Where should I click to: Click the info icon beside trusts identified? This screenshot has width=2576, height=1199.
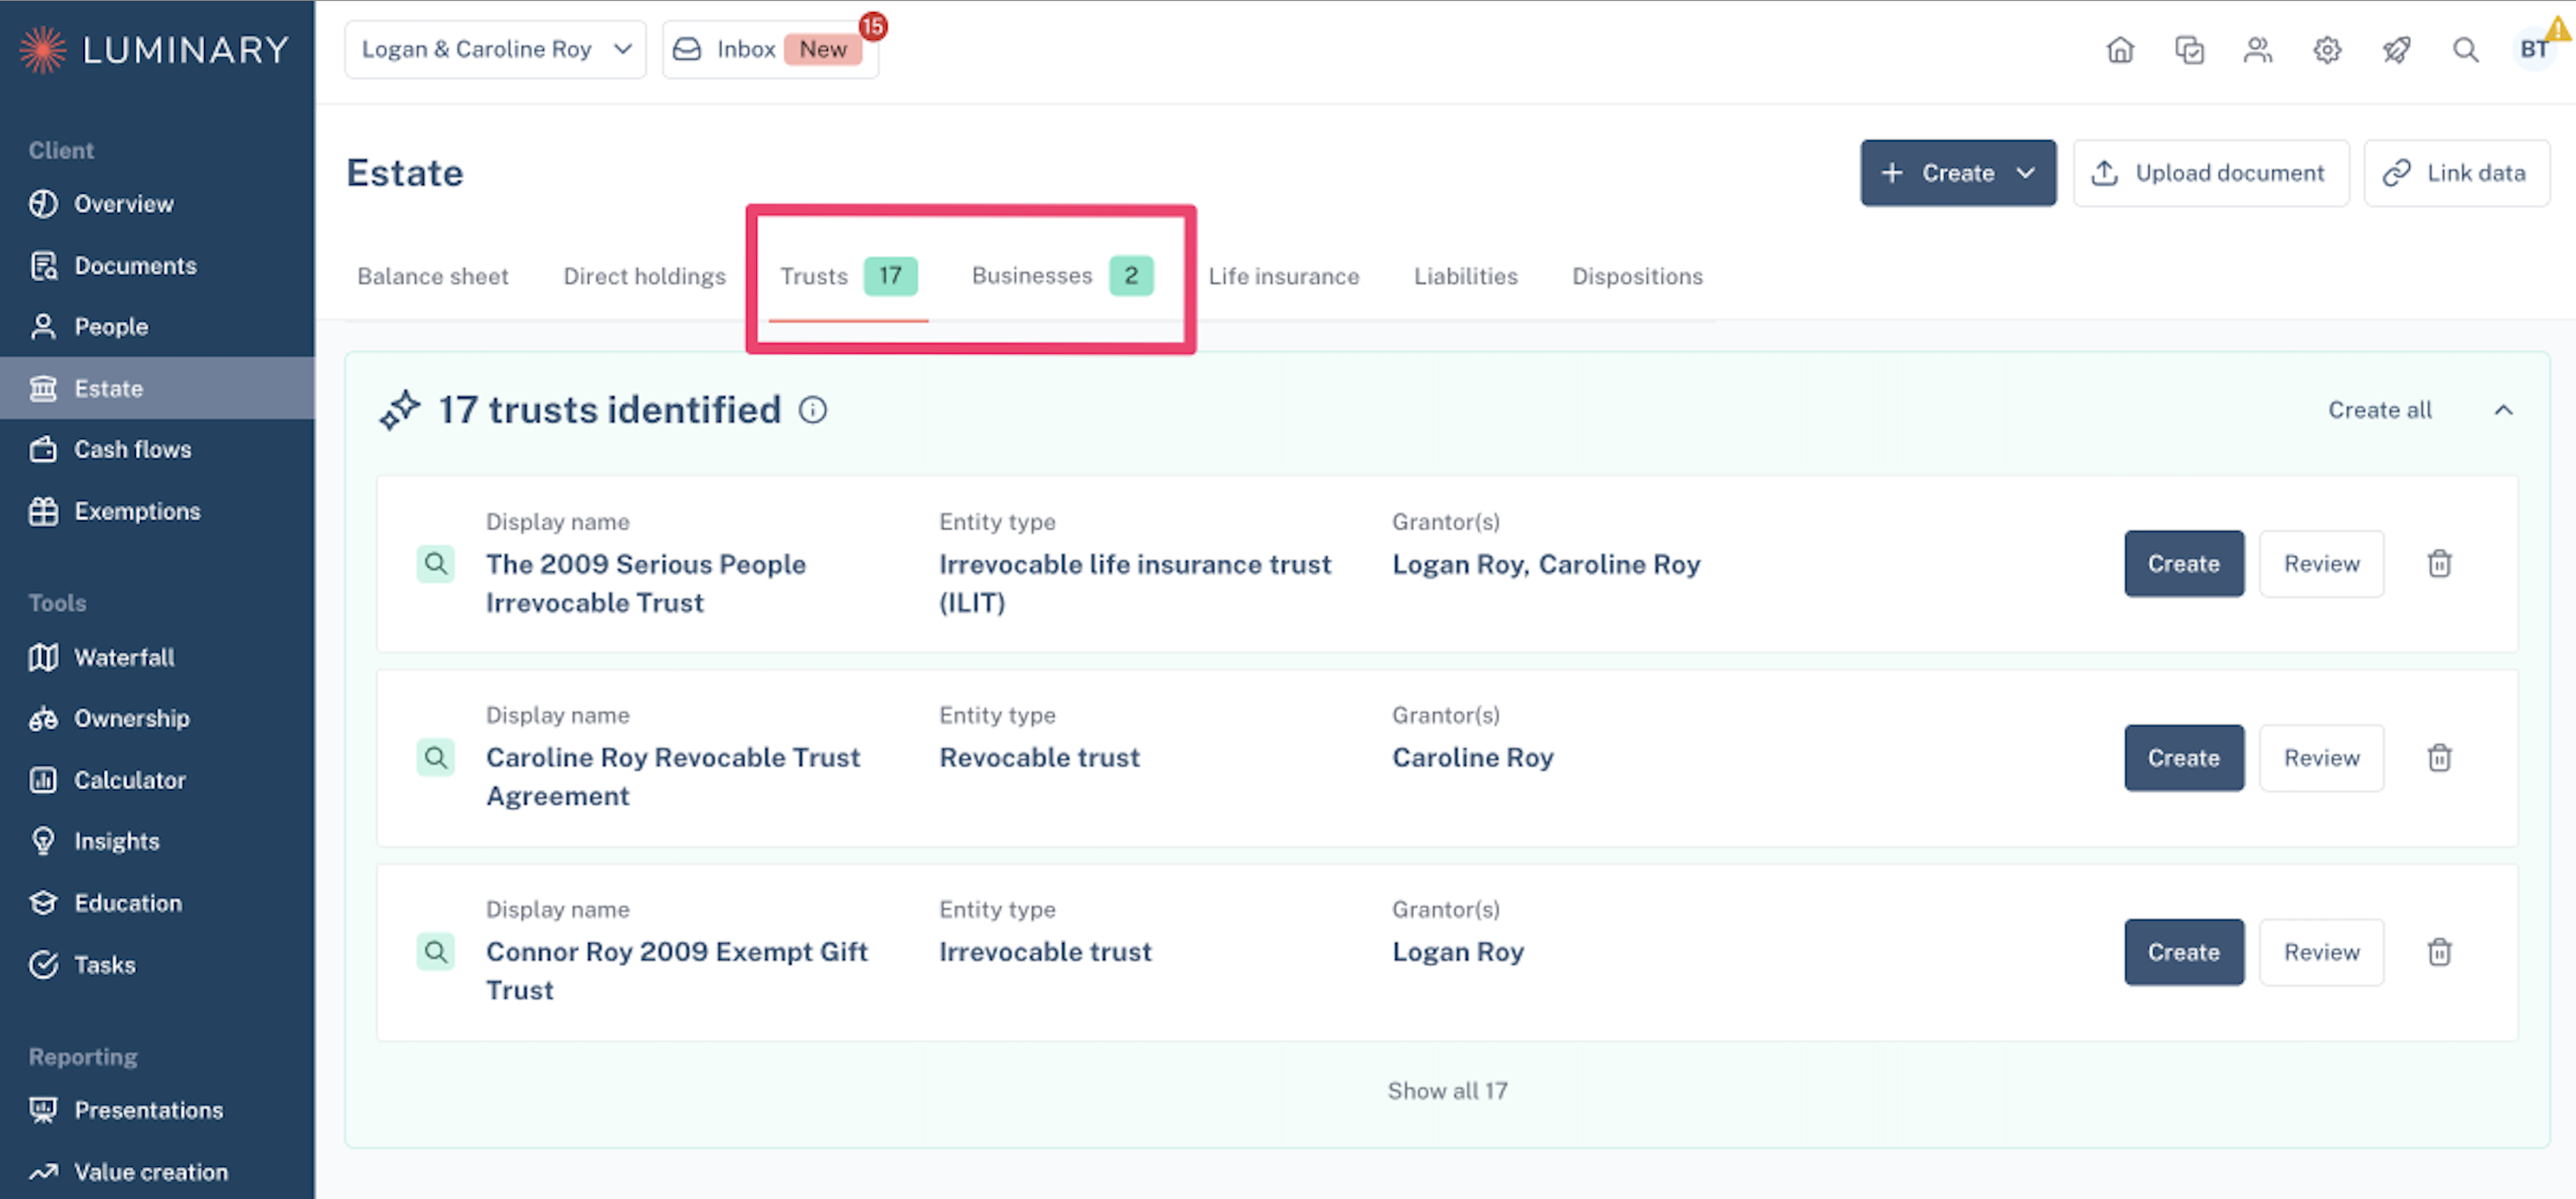813,410
